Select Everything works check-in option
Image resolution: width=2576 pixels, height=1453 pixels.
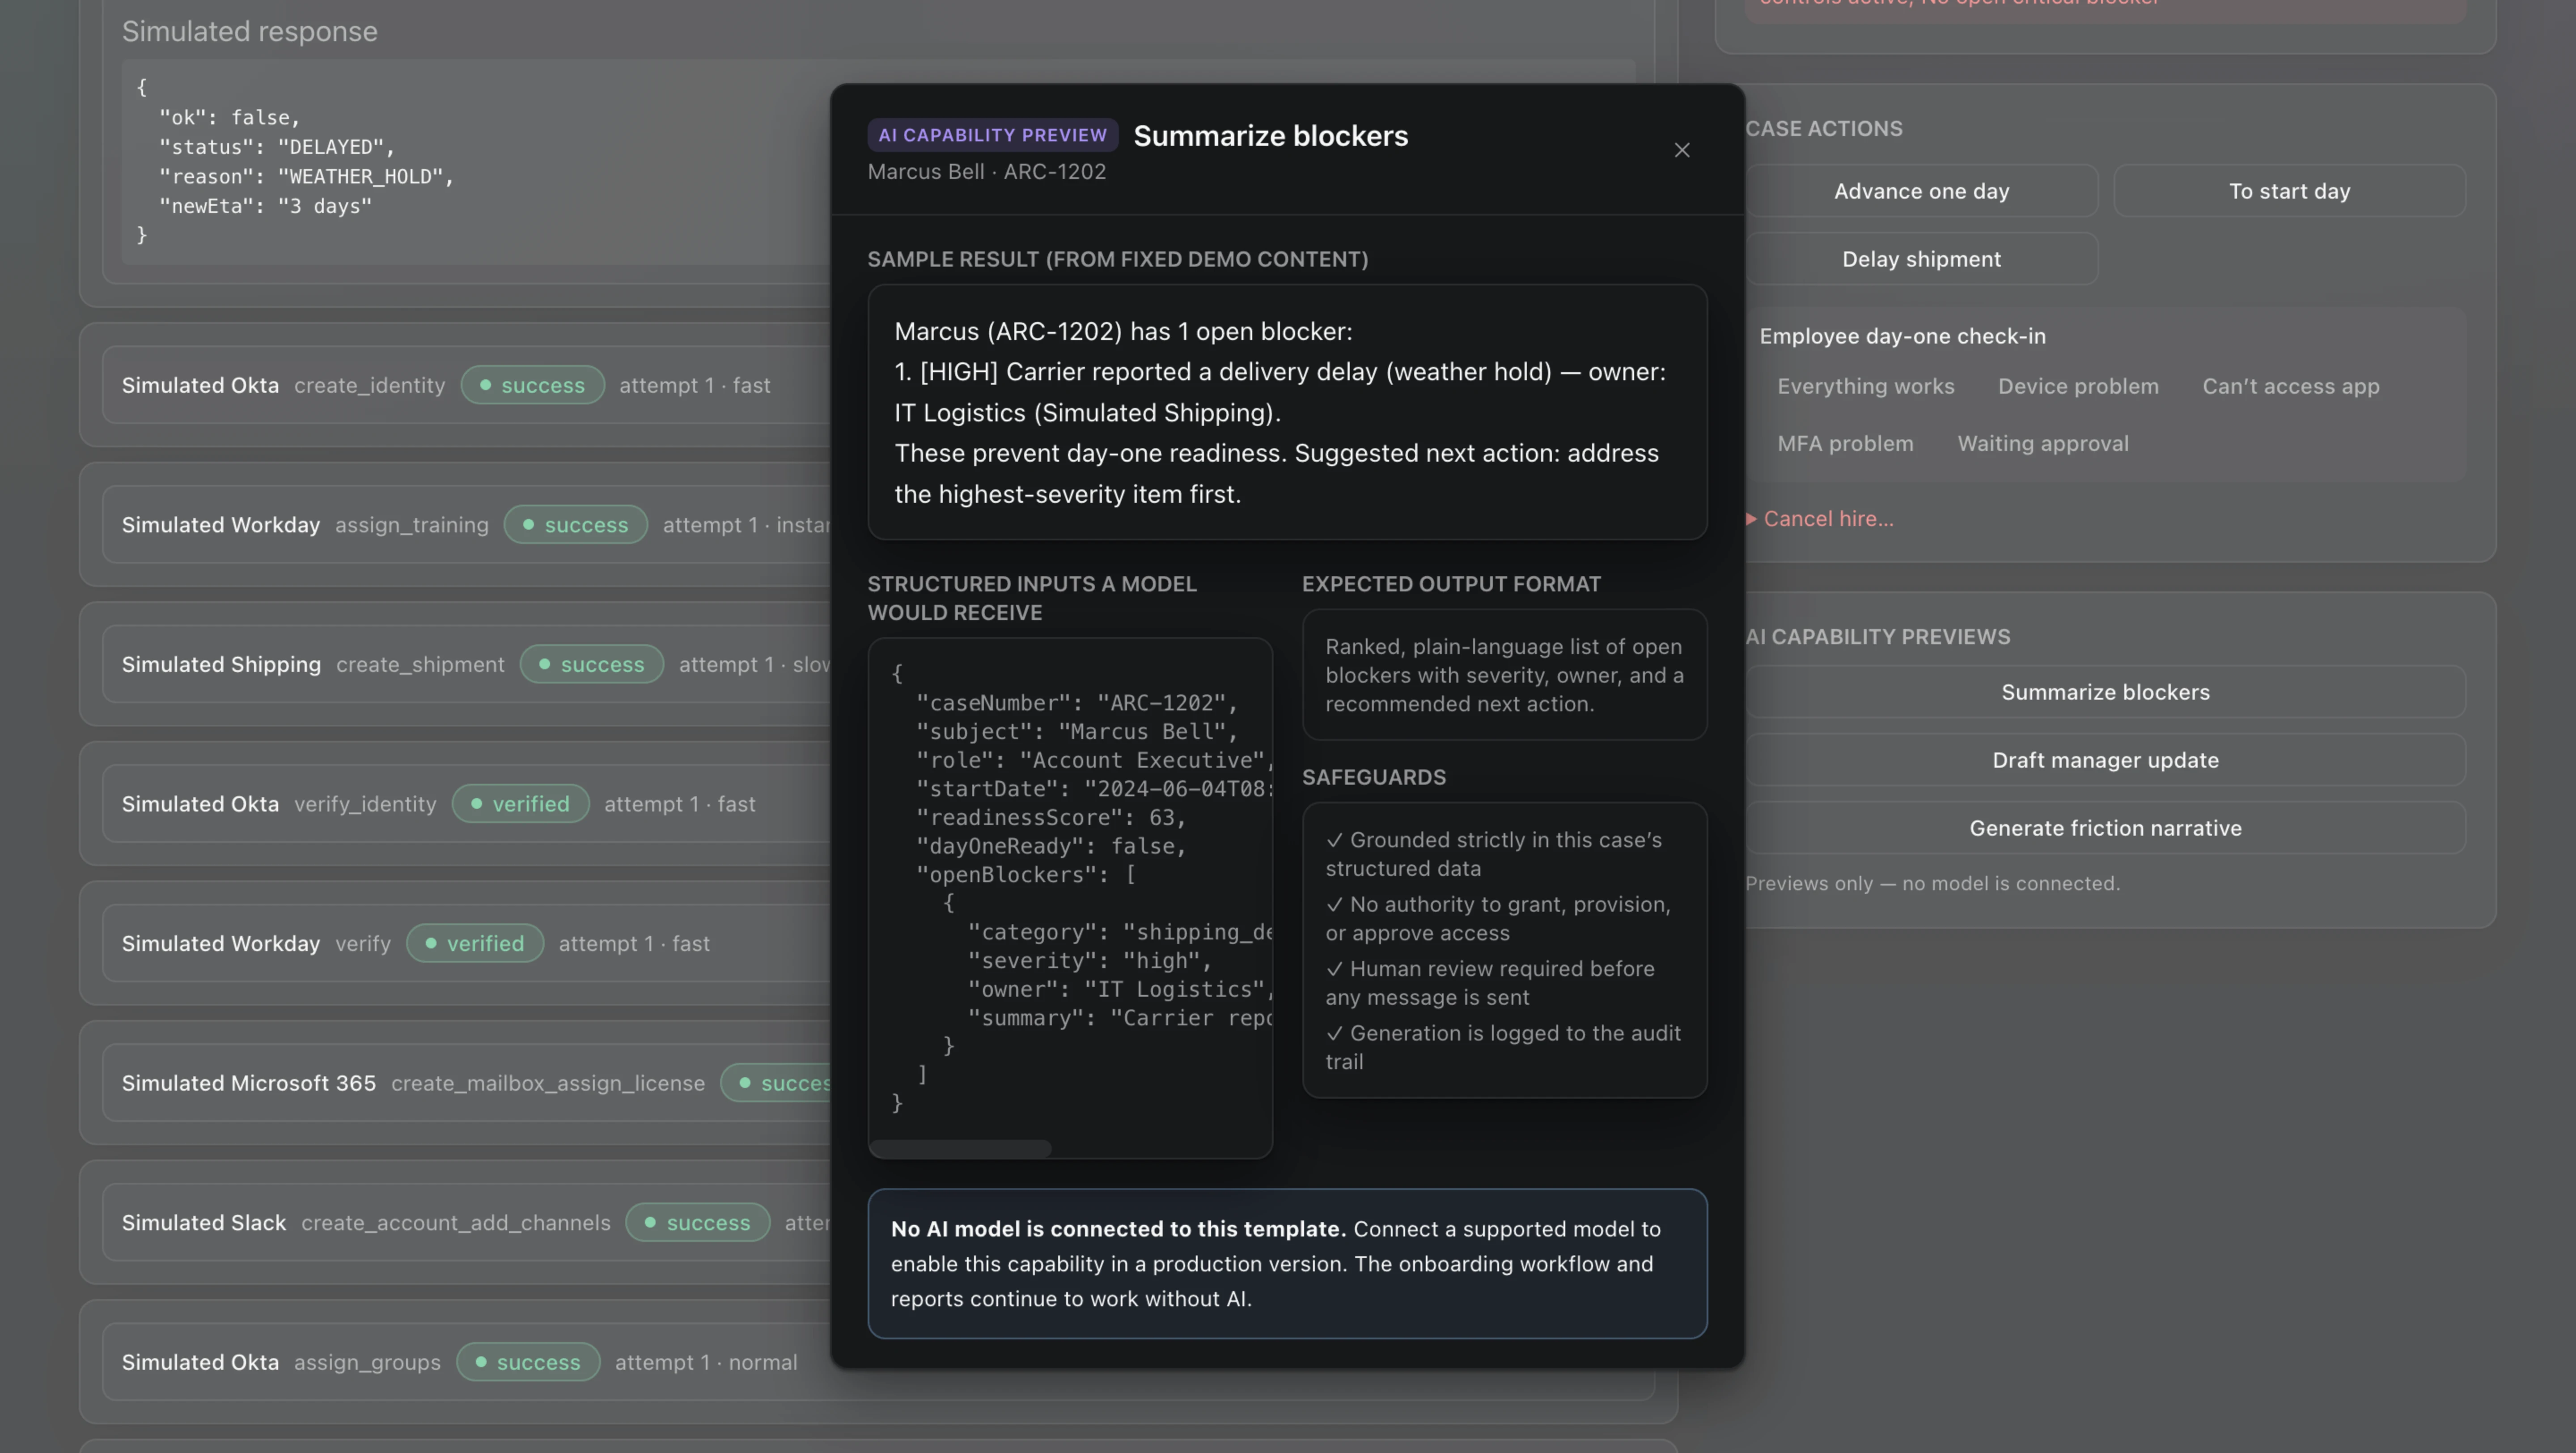[1865, 386]
